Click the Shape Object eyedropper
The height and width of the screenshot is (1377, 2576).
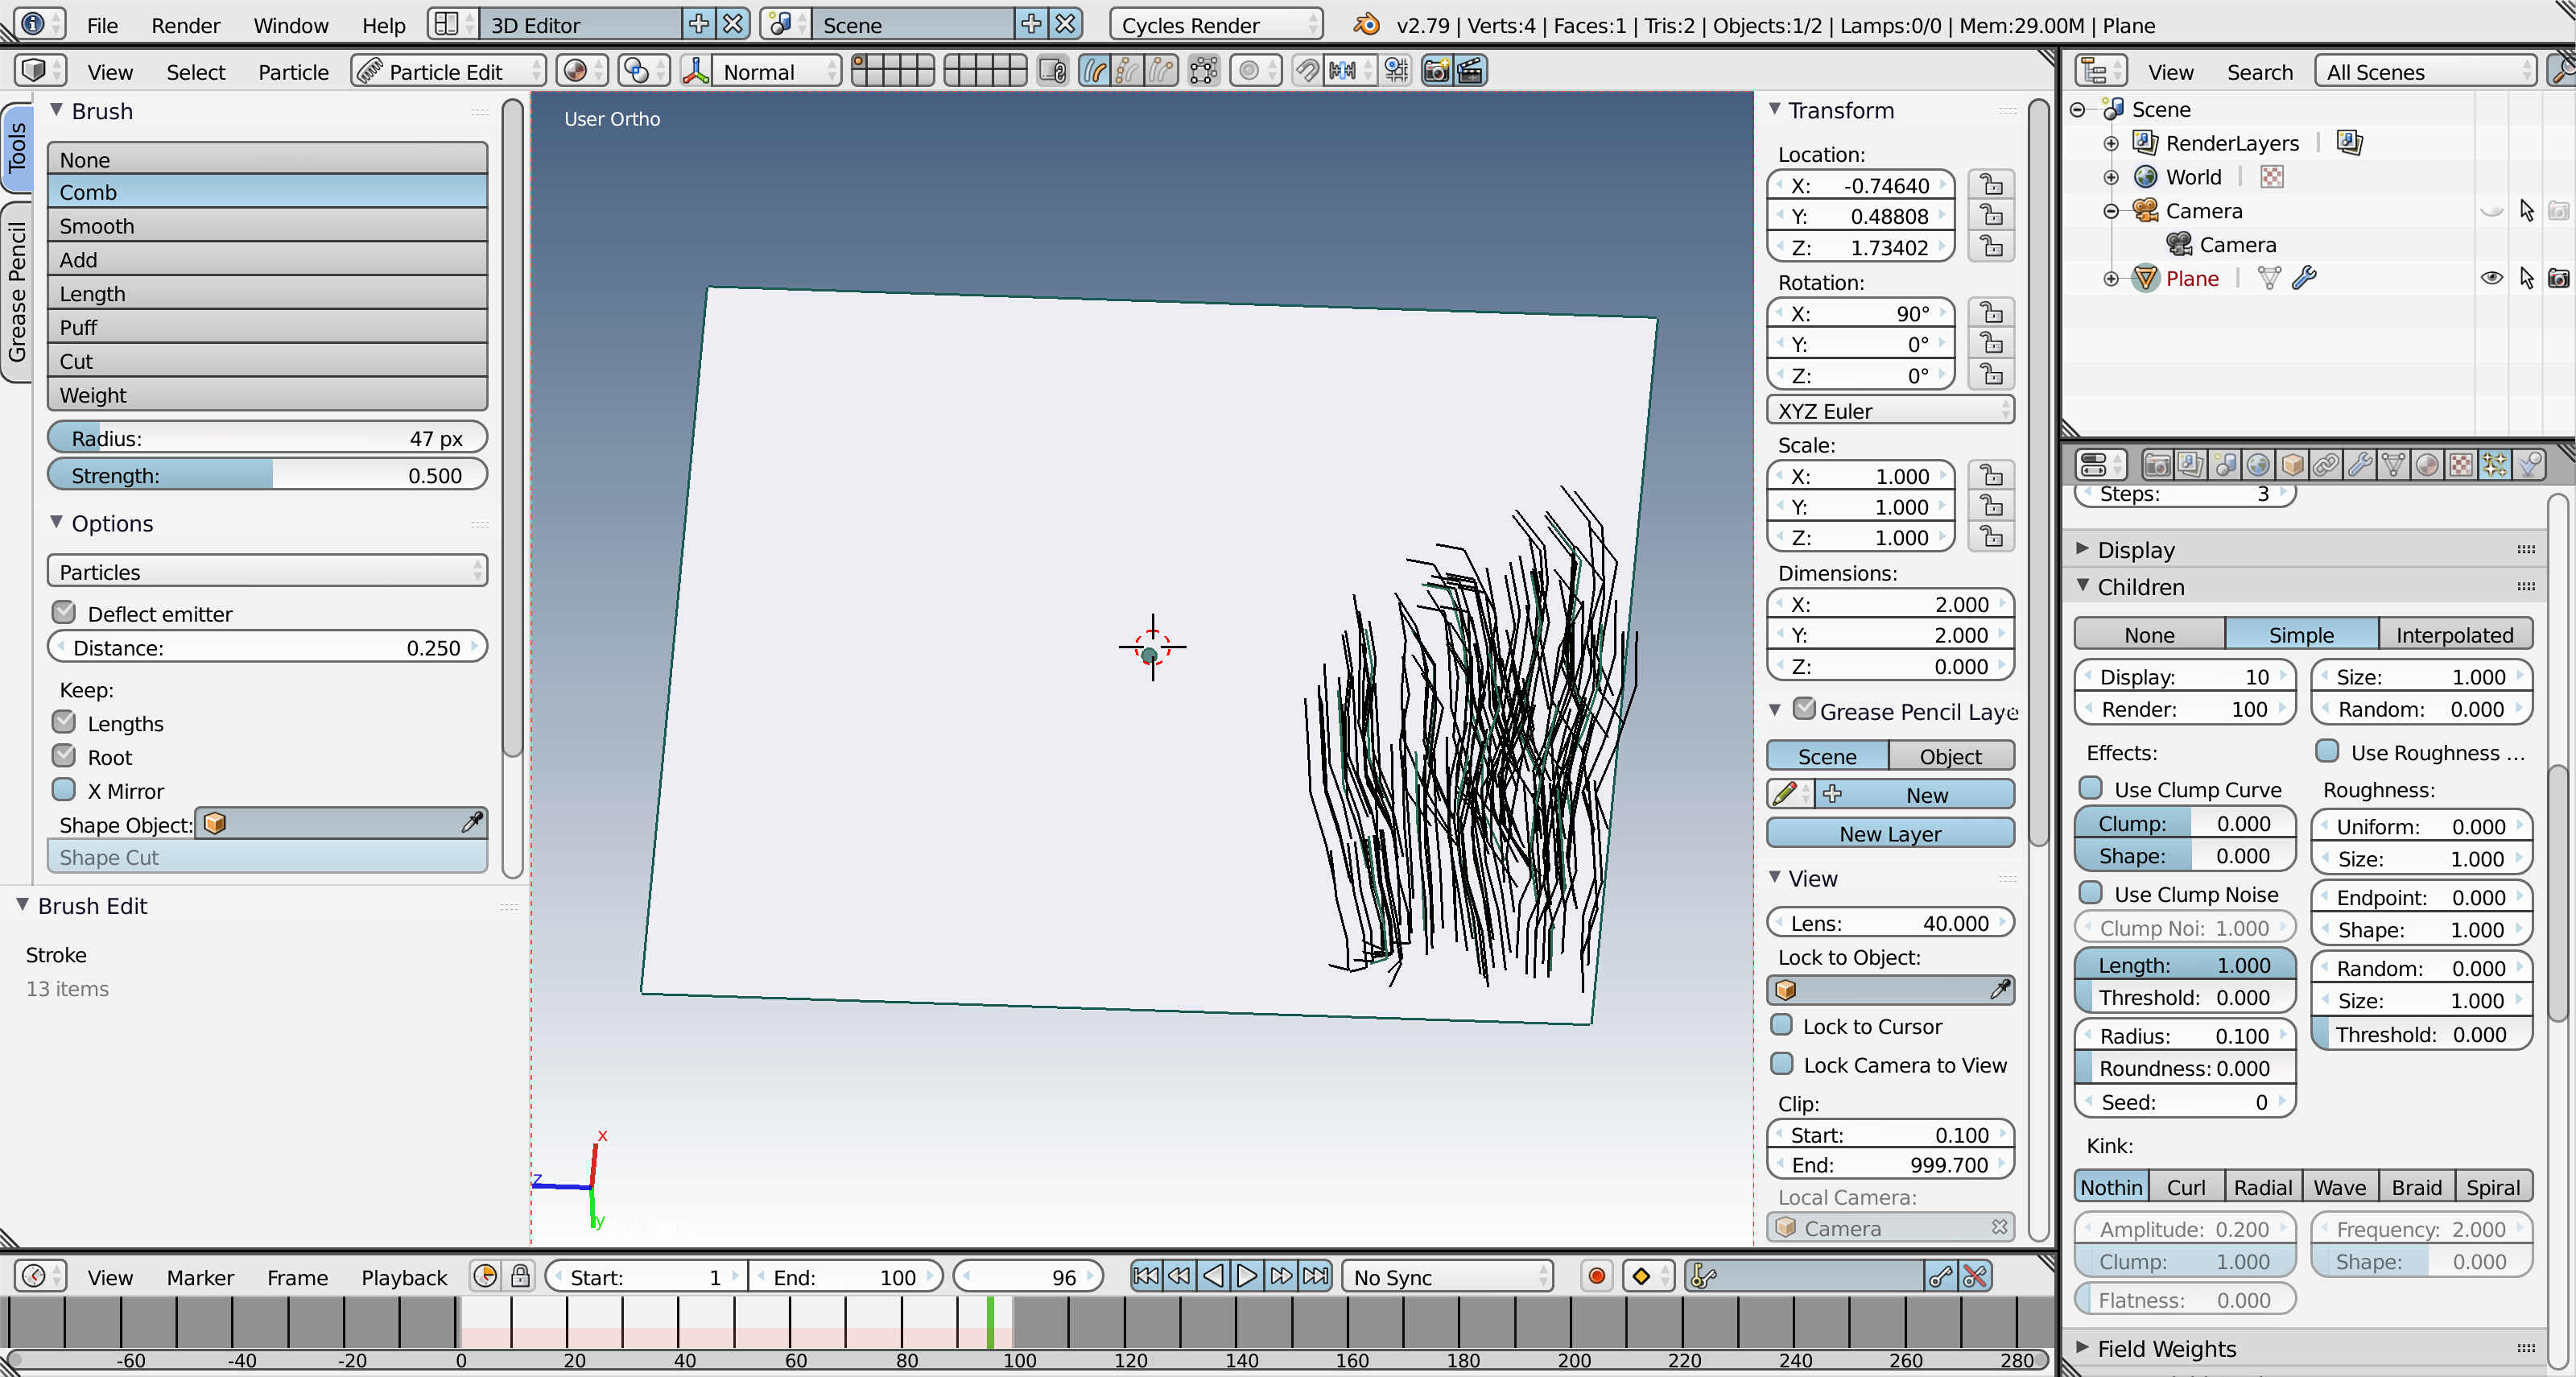471,823
